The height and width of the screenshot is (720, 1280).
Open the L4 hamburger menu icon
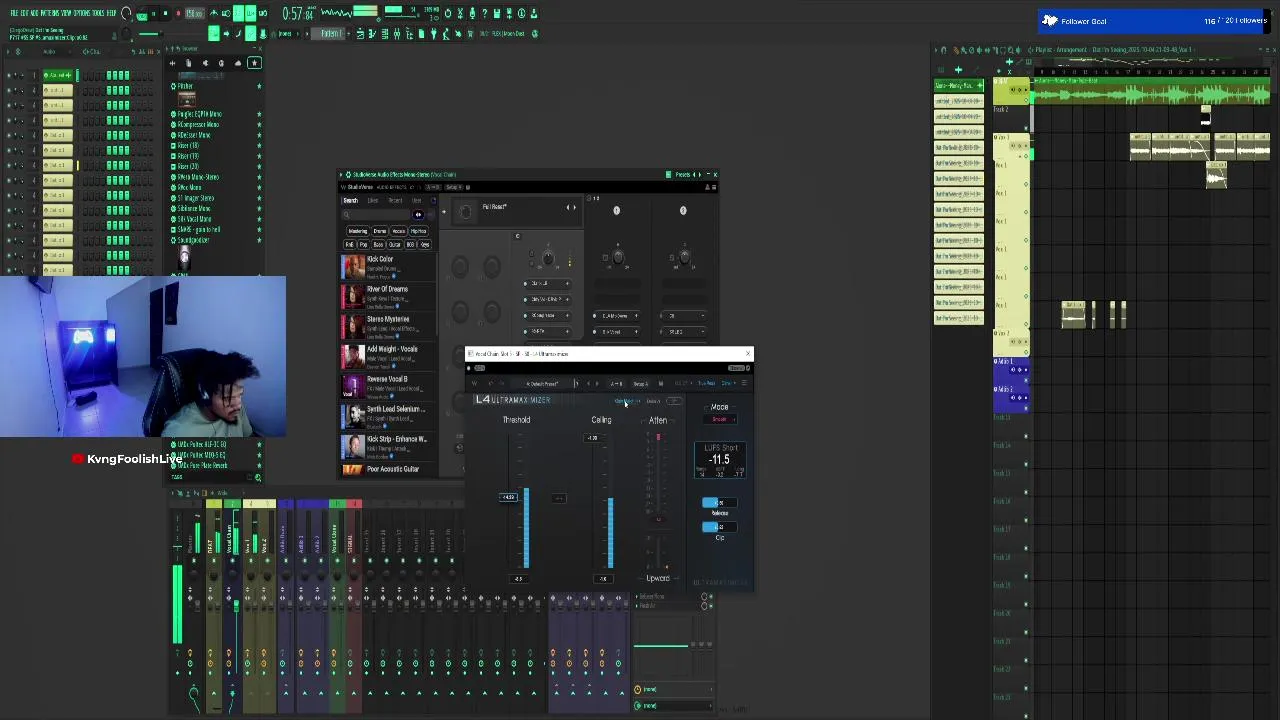tap(744, 383)
